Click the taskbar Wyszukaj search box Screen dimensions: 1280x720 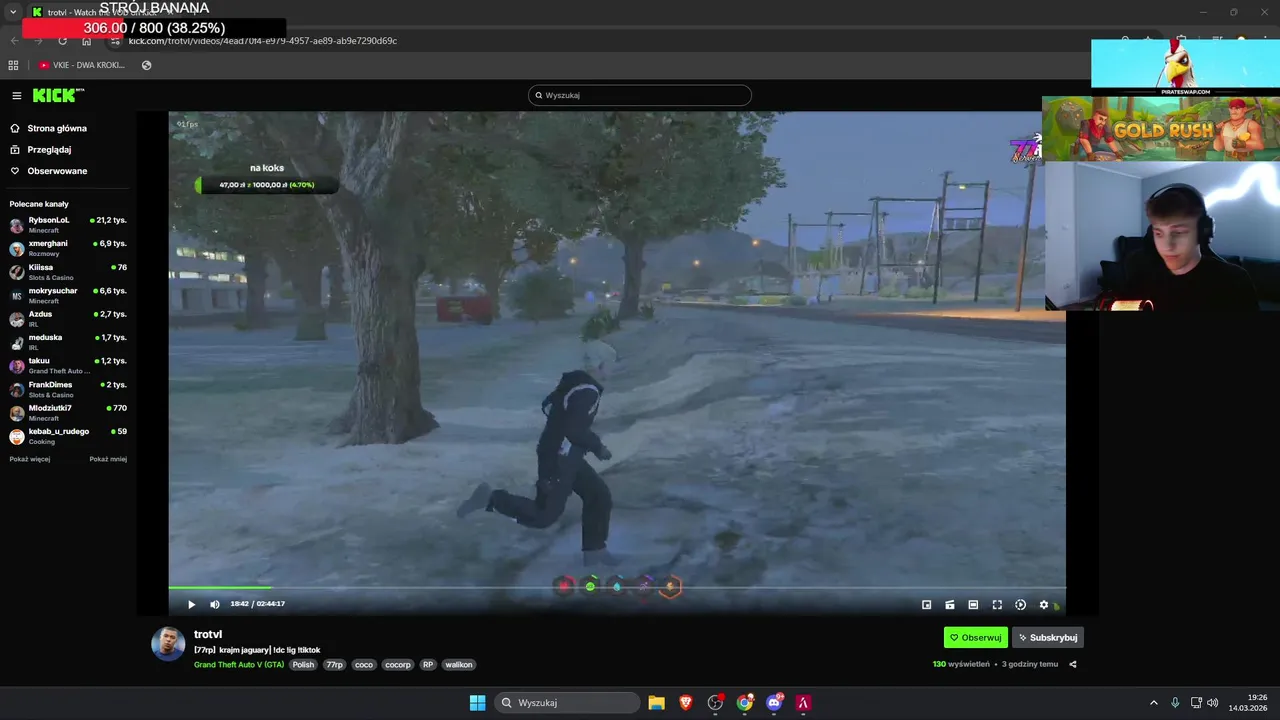569,703
